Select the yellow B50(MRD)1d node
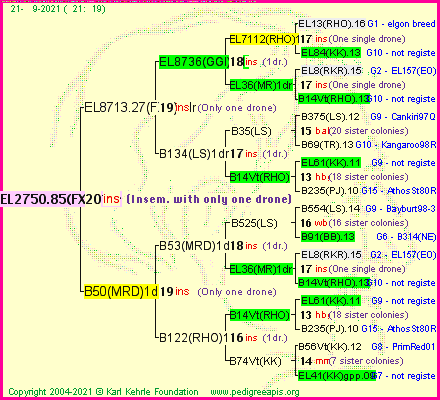This screenshot has width=440, height=400. tap(121, 292)
